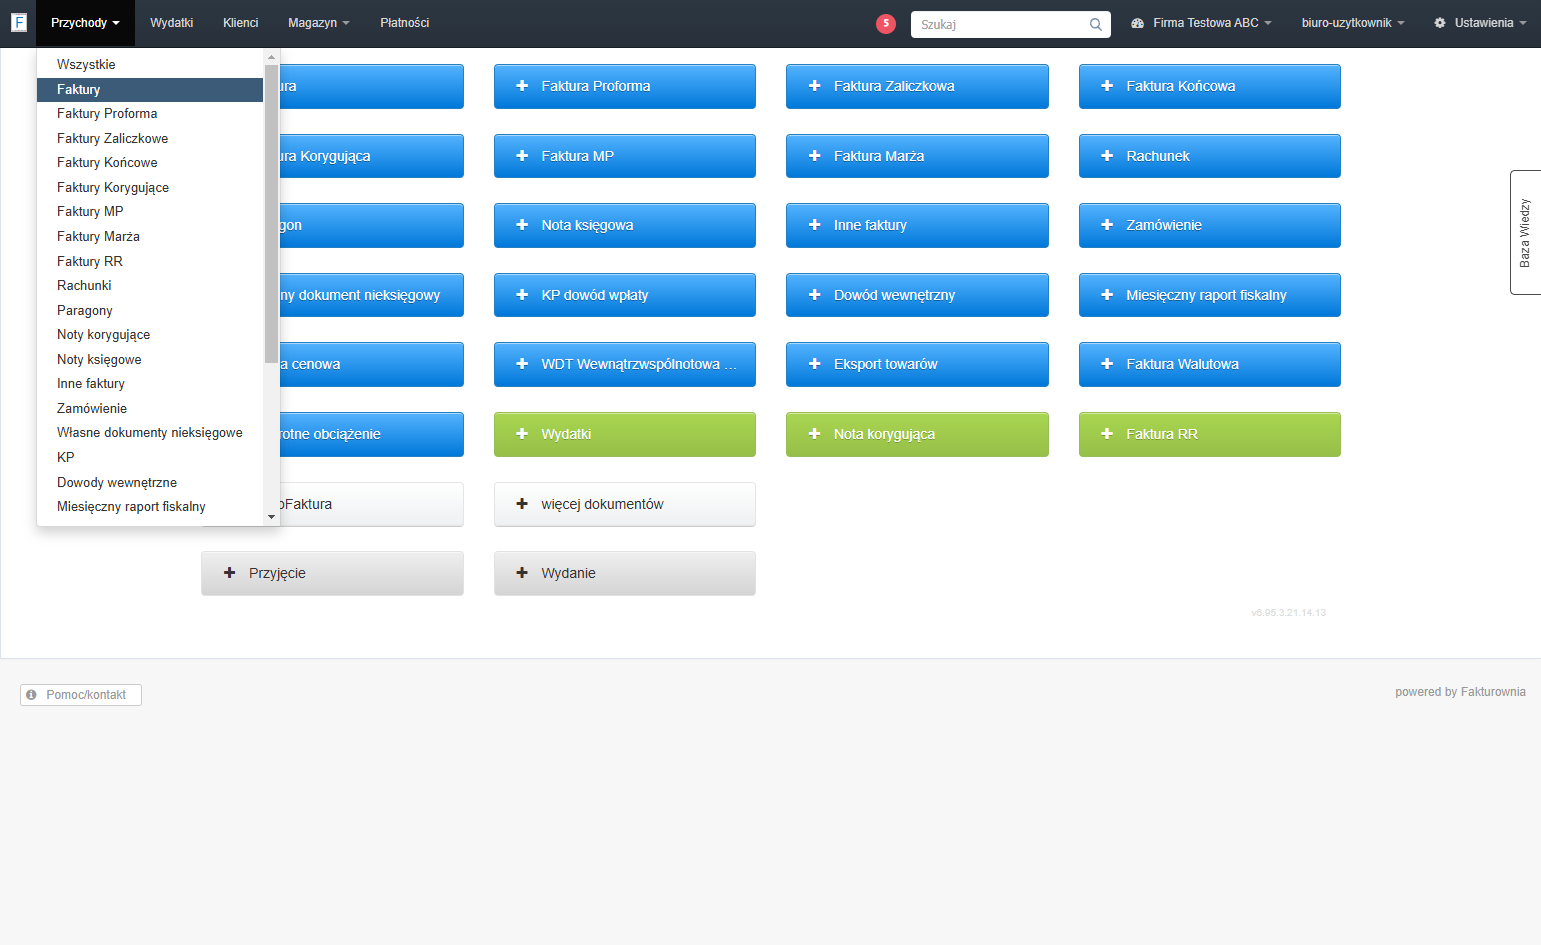Open the Baza Wiedzy side tab
This screenshot has width=1541, height=945.
point(1525,232)
